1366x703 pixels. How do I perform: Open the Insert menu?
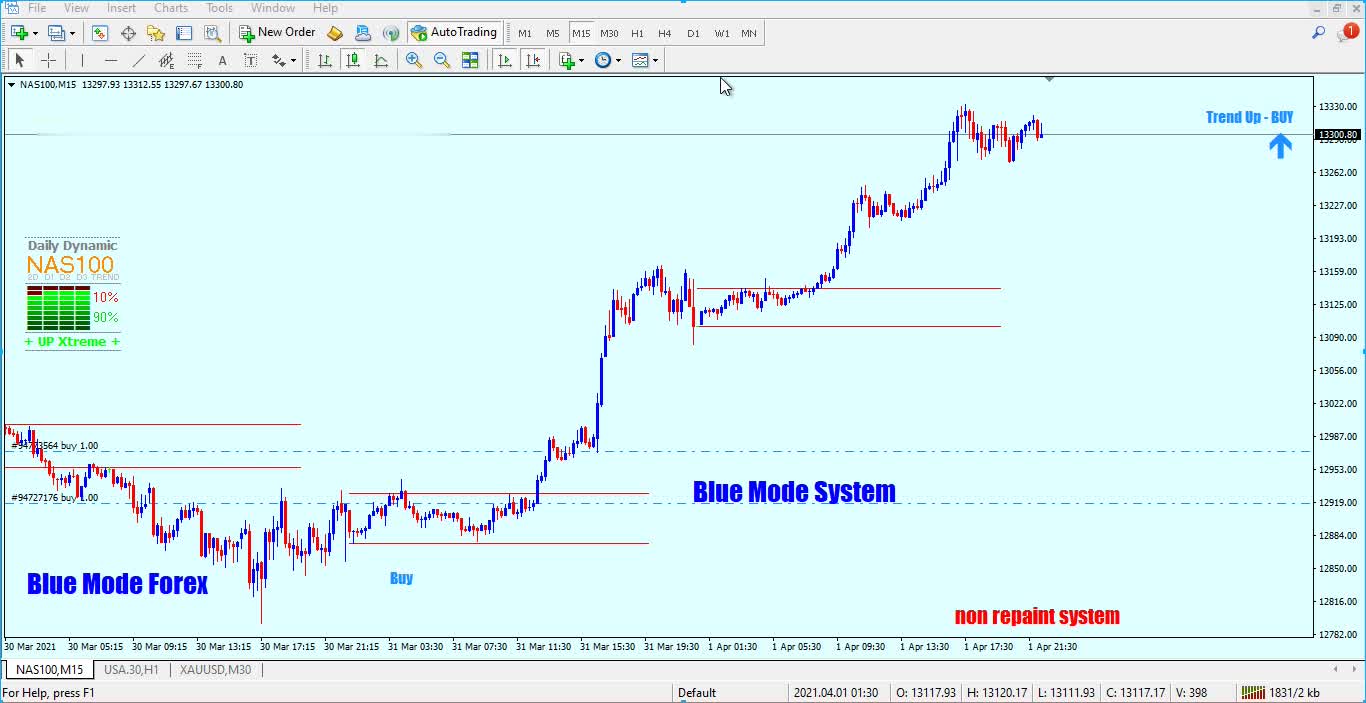[121, 8]
